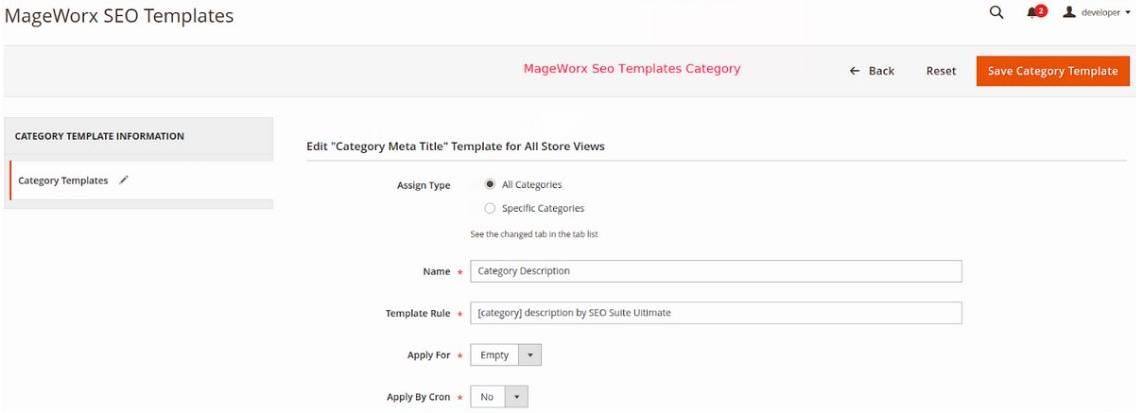This screenshot has height=413, width=1139.
Task: Select the Specific Categories radio button
Action: (490, 208)
